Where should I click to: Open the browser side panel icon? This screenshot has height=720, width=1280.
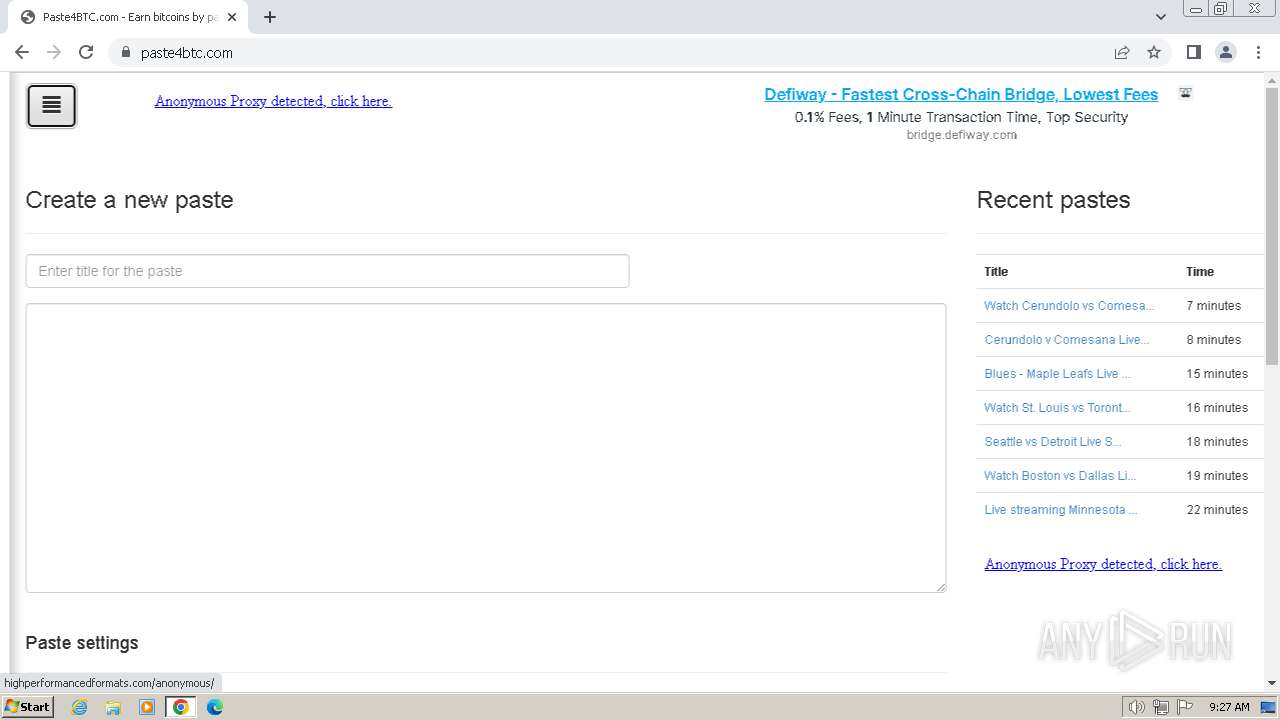[x=1193, y=52]
